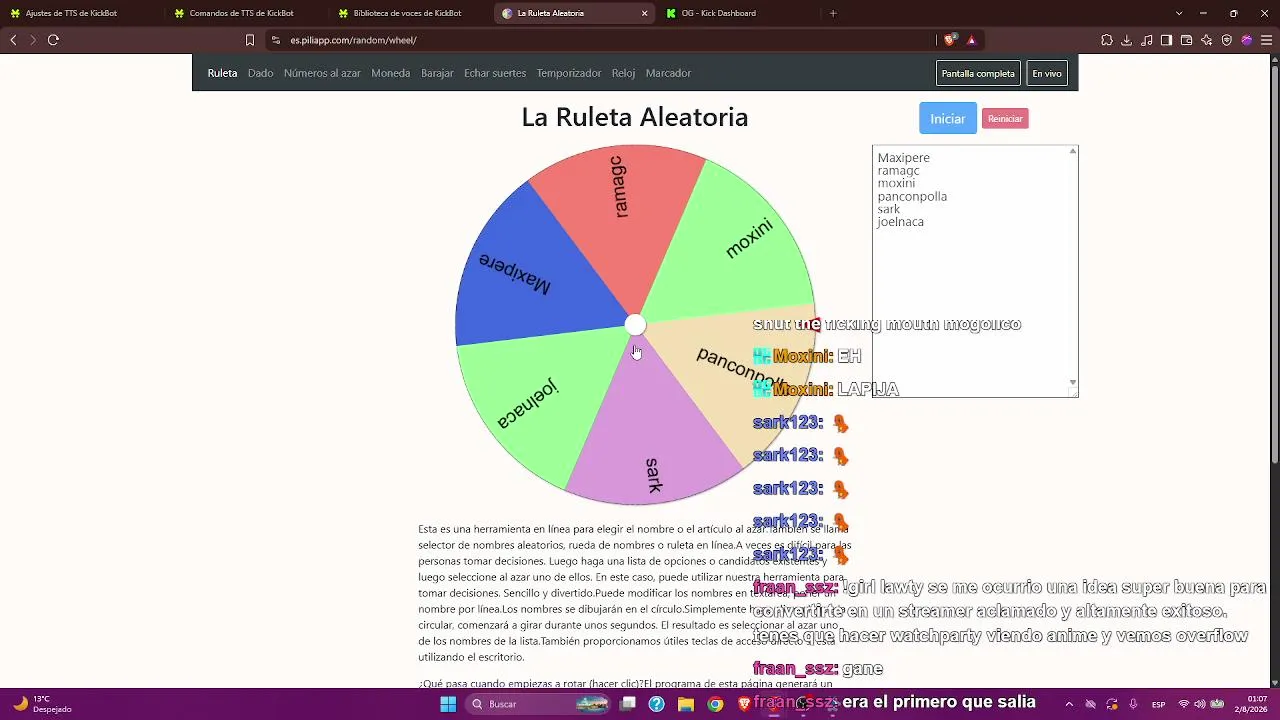1280x720 pixels.
Task: Open the Barajar page
Action: pyautogui.click(x=437, y=73)
